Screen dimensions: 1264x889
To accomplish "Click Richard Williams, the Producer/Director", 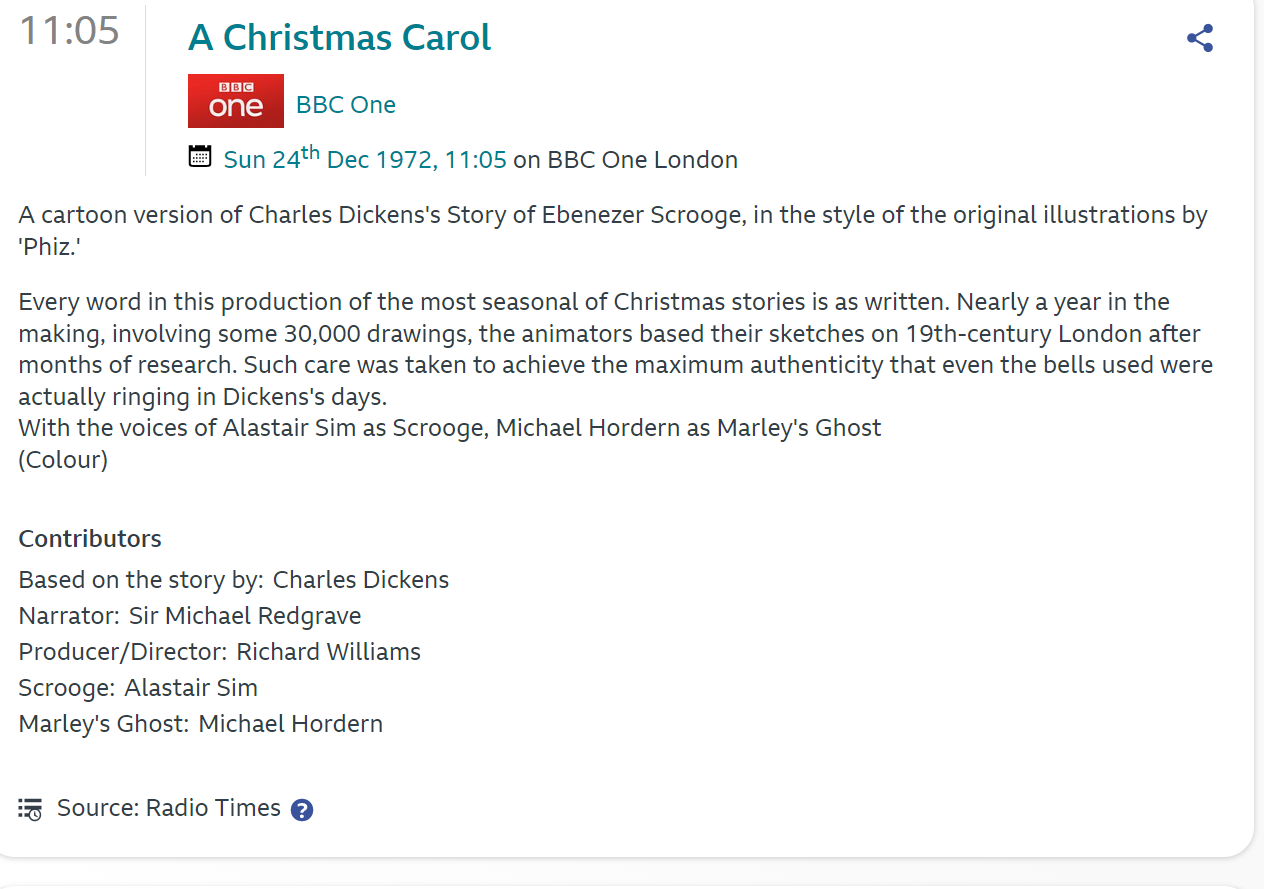I will point(328,652).
